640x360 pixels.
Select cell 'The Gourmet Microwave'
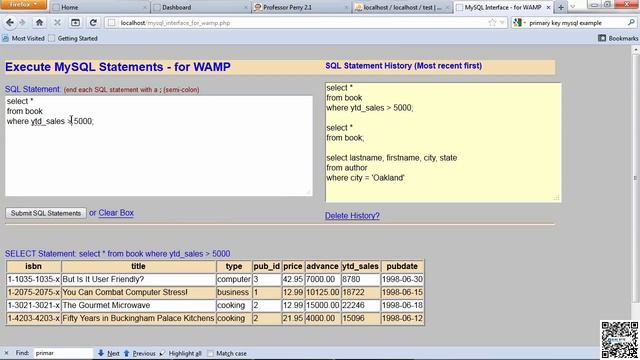138,305
